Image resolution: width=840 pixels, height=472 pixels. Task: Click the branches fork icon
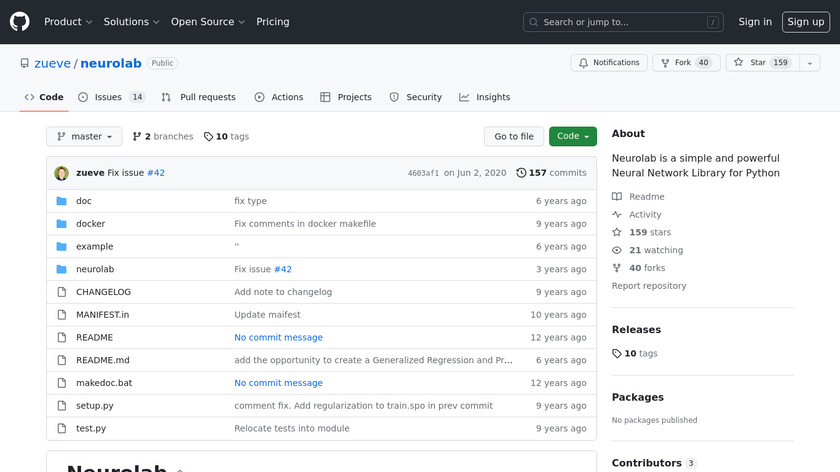click(x=137, y=137)
